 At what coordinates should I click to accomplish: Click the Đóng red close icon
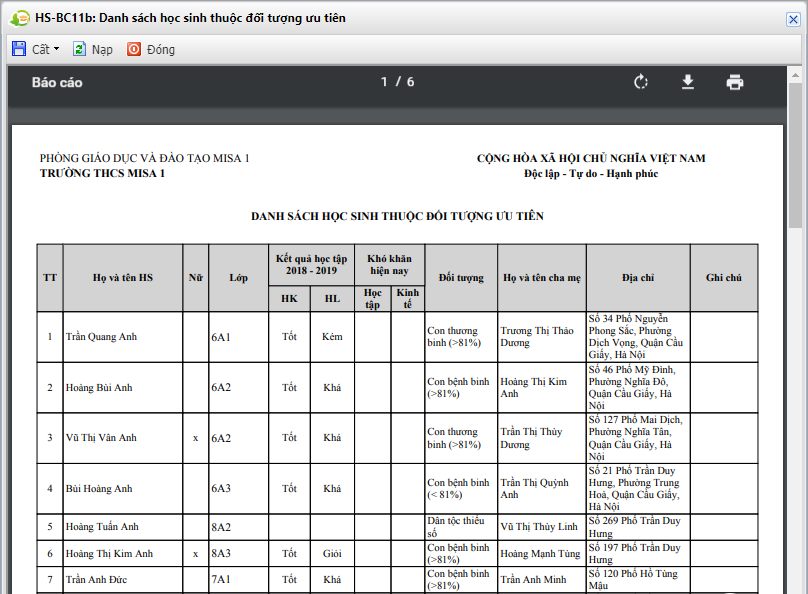134,49
